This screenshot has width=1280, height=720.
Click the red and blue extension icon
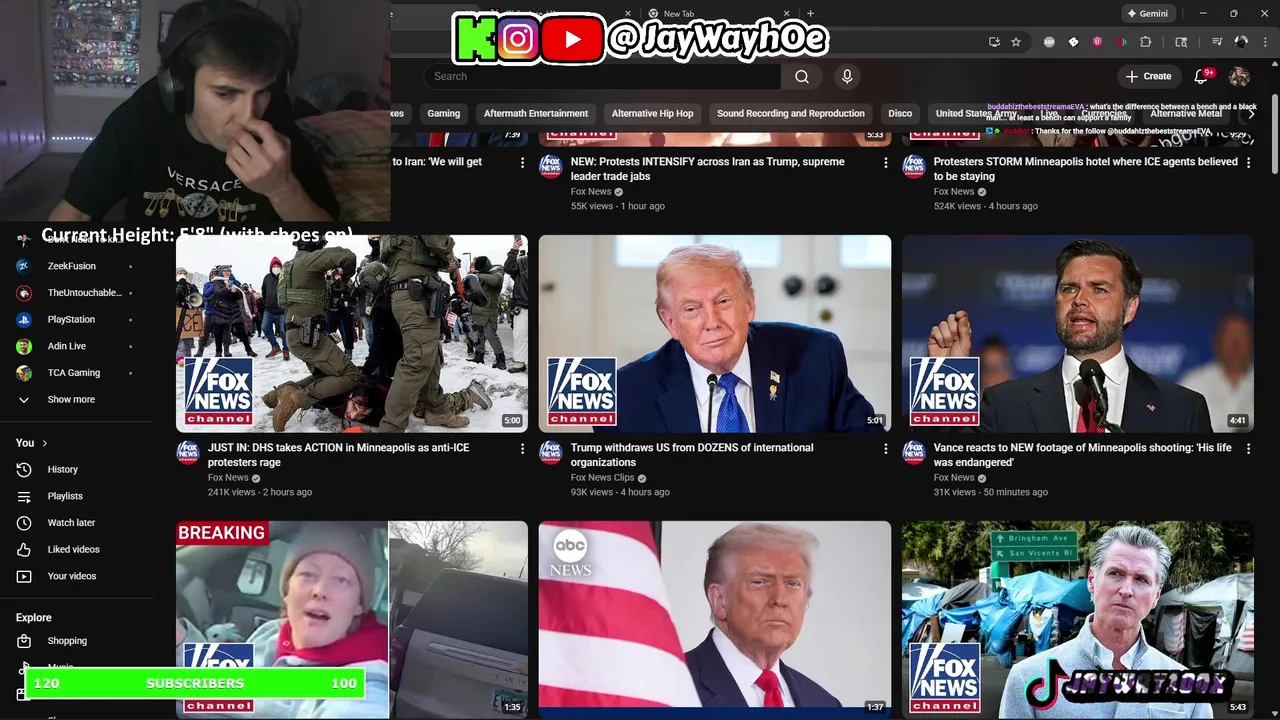click(x=1121, y=42)
